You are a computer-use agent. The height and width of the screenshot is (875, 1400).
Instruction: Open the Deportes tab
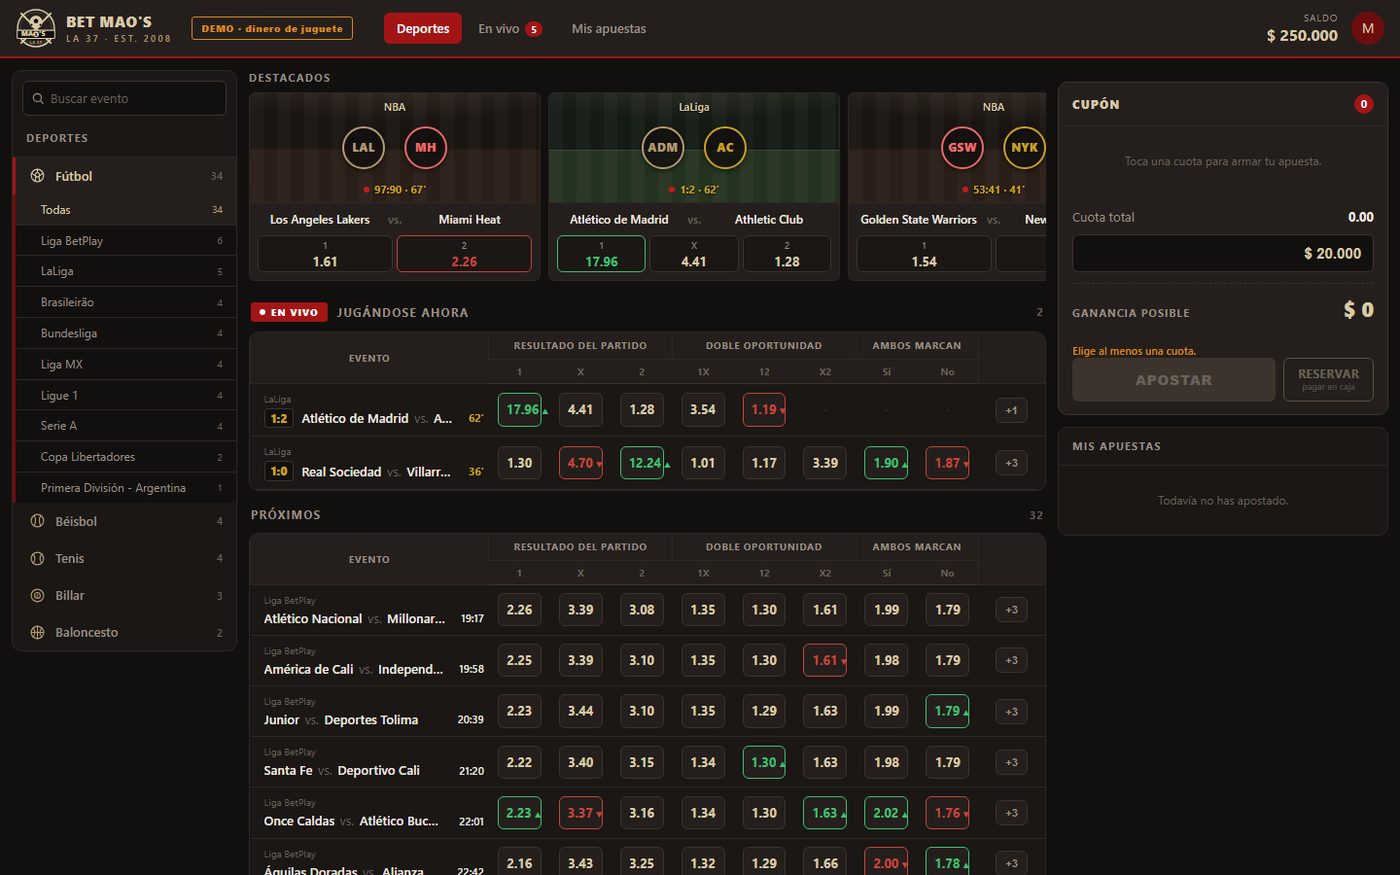(423, 28)
